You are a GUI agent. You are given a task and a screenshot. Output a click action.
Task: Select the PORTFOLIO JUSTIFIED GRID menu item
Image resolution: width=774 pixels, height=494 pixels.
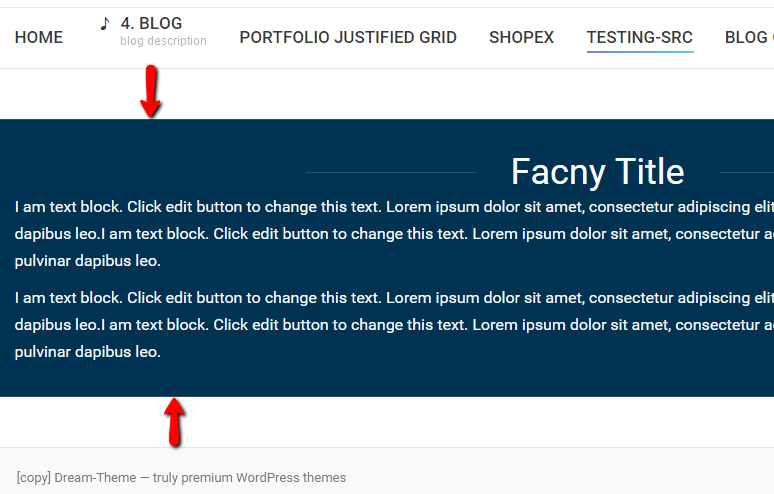click(x=348, y=38)
